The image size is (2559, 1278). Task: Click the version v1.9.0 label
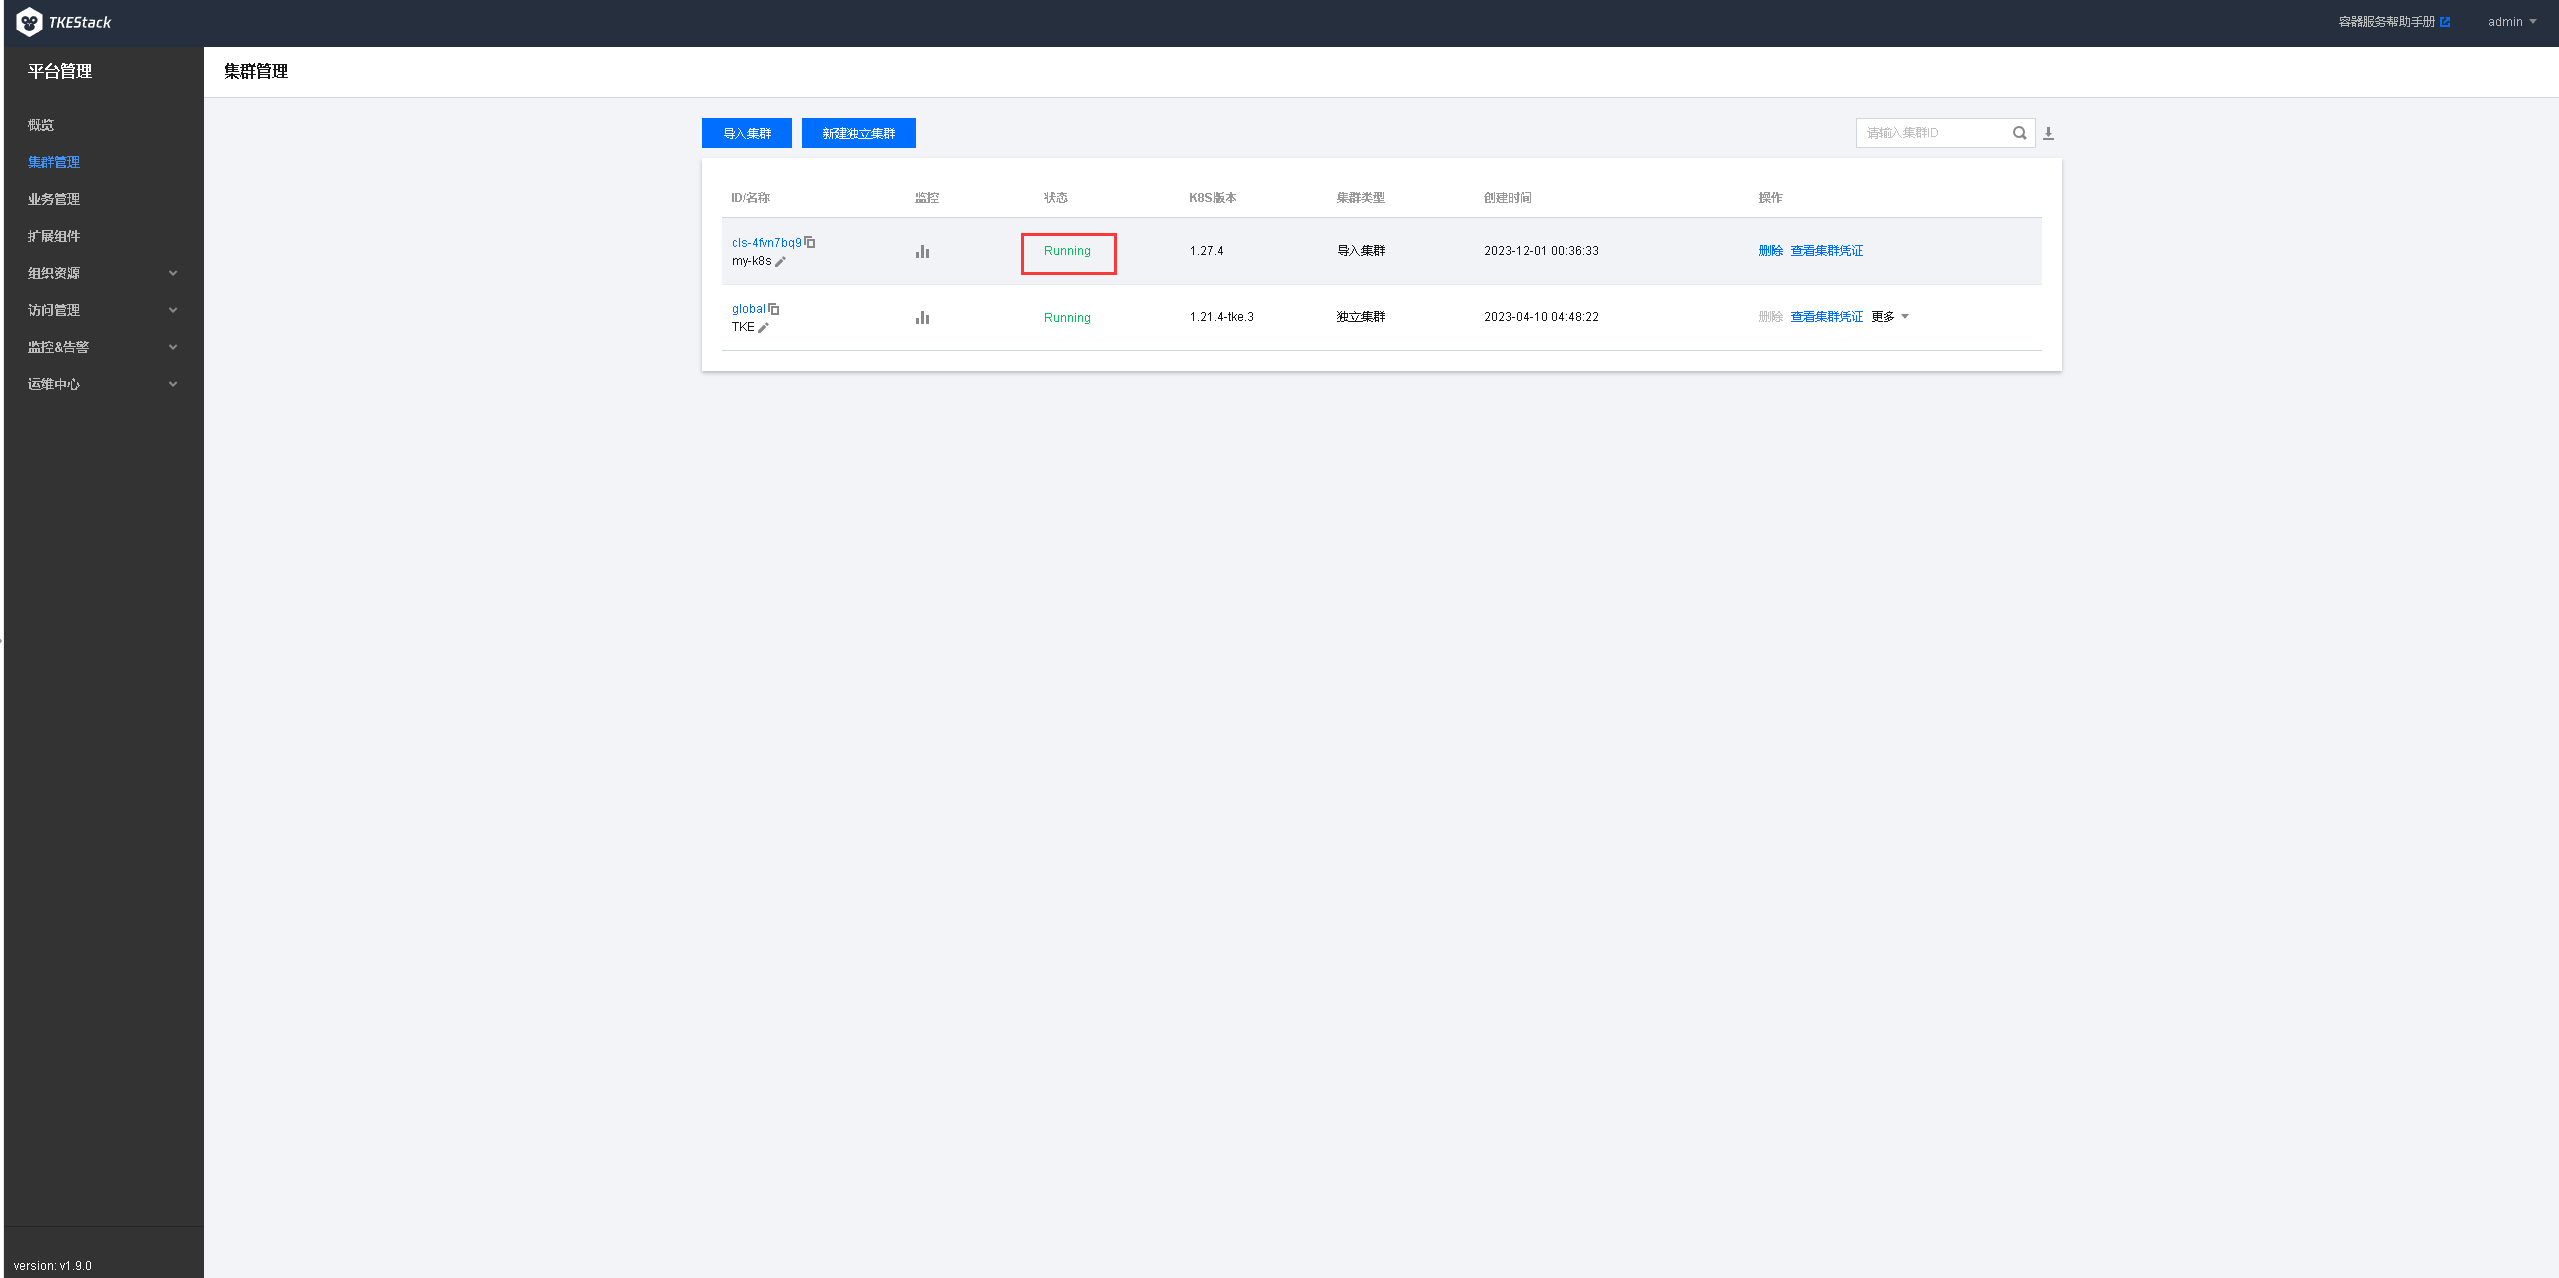[53, 1266]
